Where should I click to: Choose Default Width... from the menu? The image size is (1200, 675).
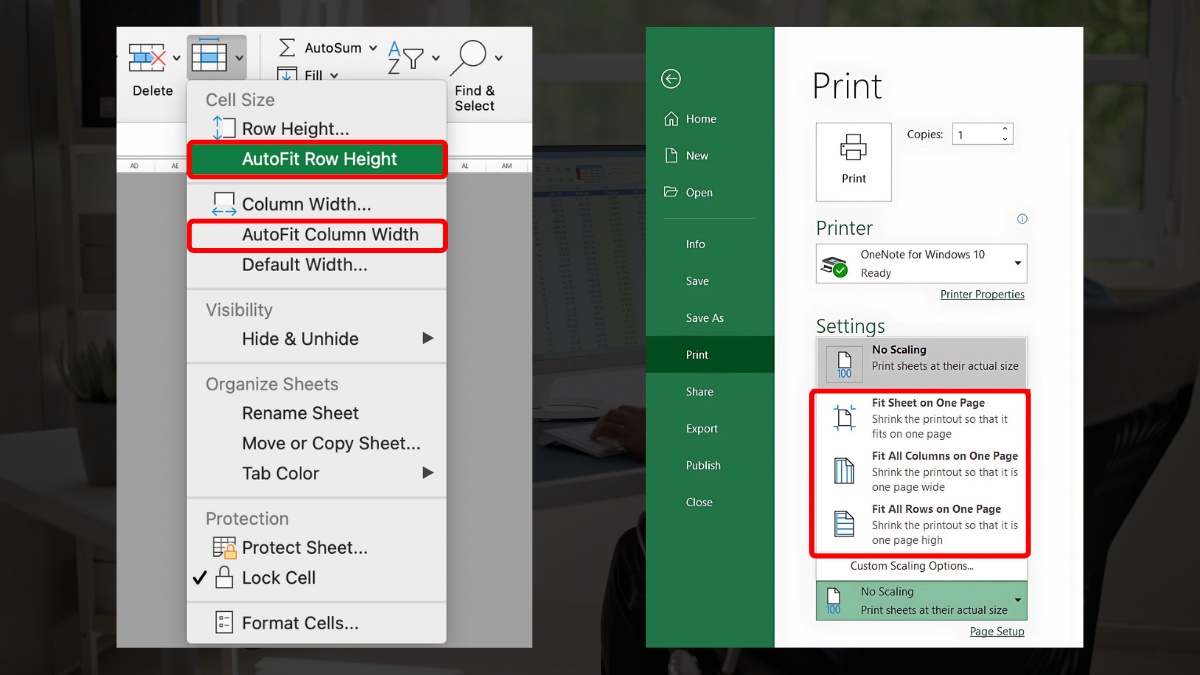point(317,265)
